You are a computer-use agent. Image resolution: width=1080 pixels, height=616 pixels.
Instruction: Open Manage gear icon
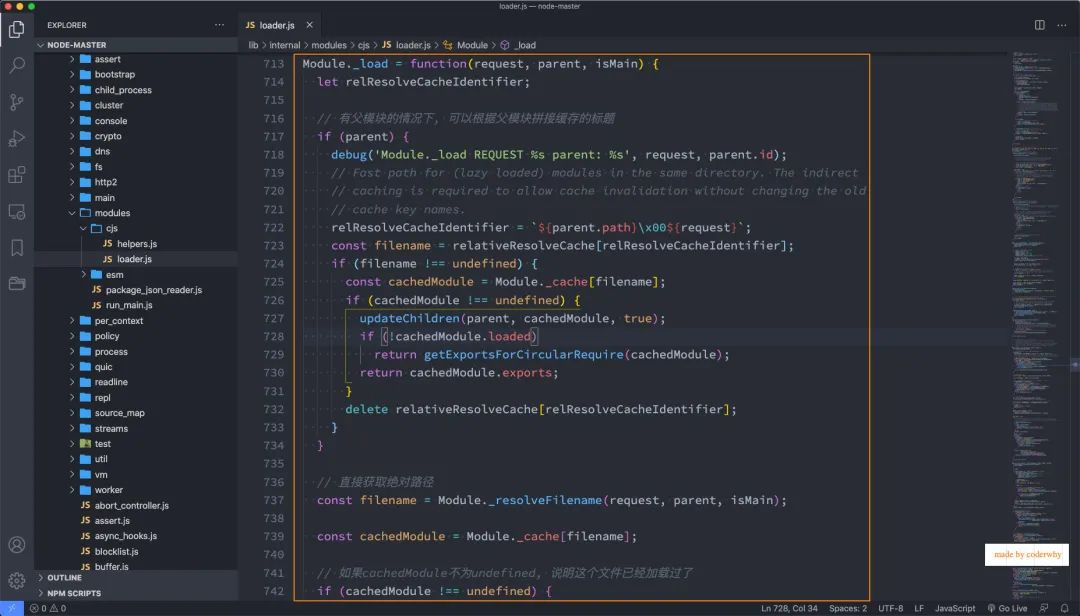pos(17,580)
